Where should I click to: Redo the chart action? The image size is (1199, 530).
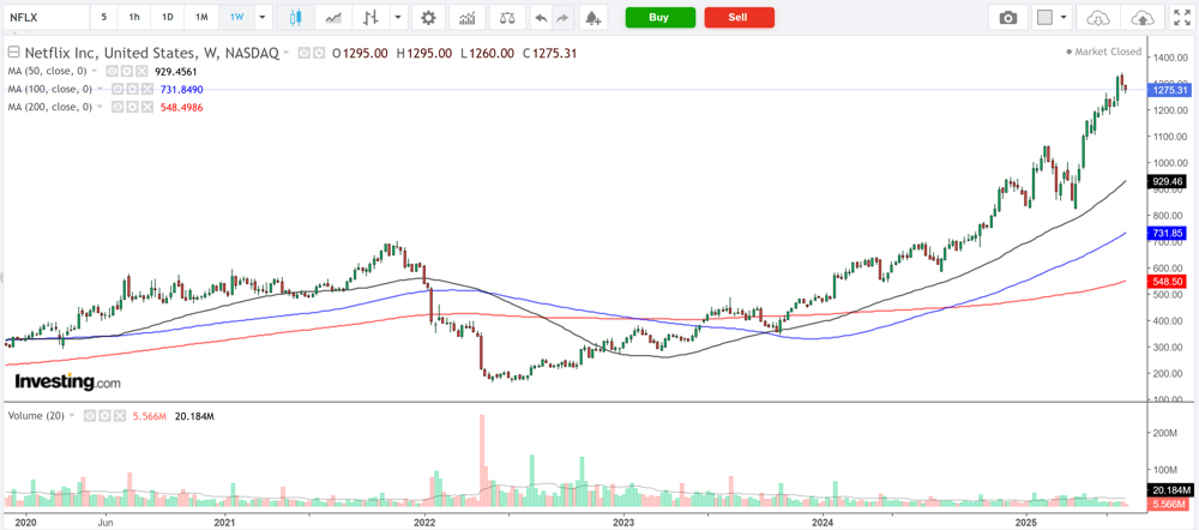[561, 18]
